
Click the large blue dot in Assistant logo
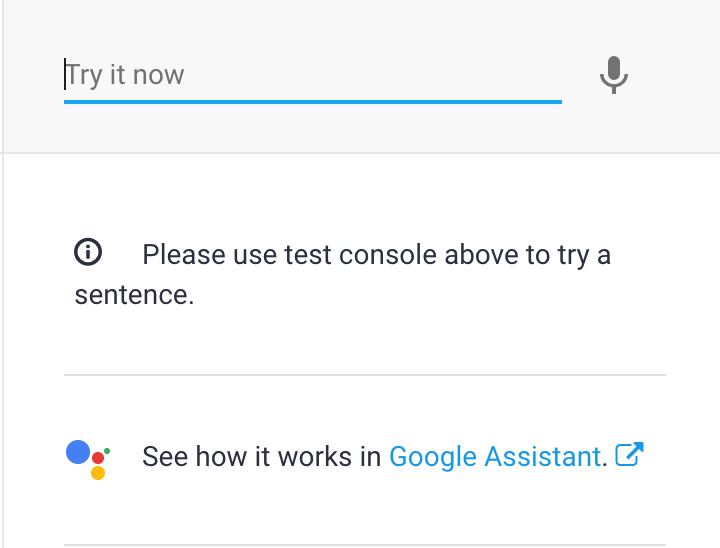coord(78,453)
